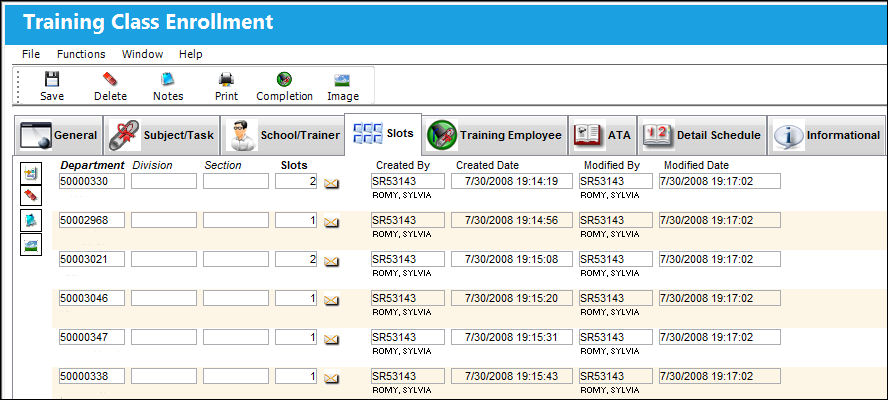The width and height of the screenshot is (888, 400).
Task: Click the Department field containing 50003021
Action: pyautogui.click(x=92, y=259)
